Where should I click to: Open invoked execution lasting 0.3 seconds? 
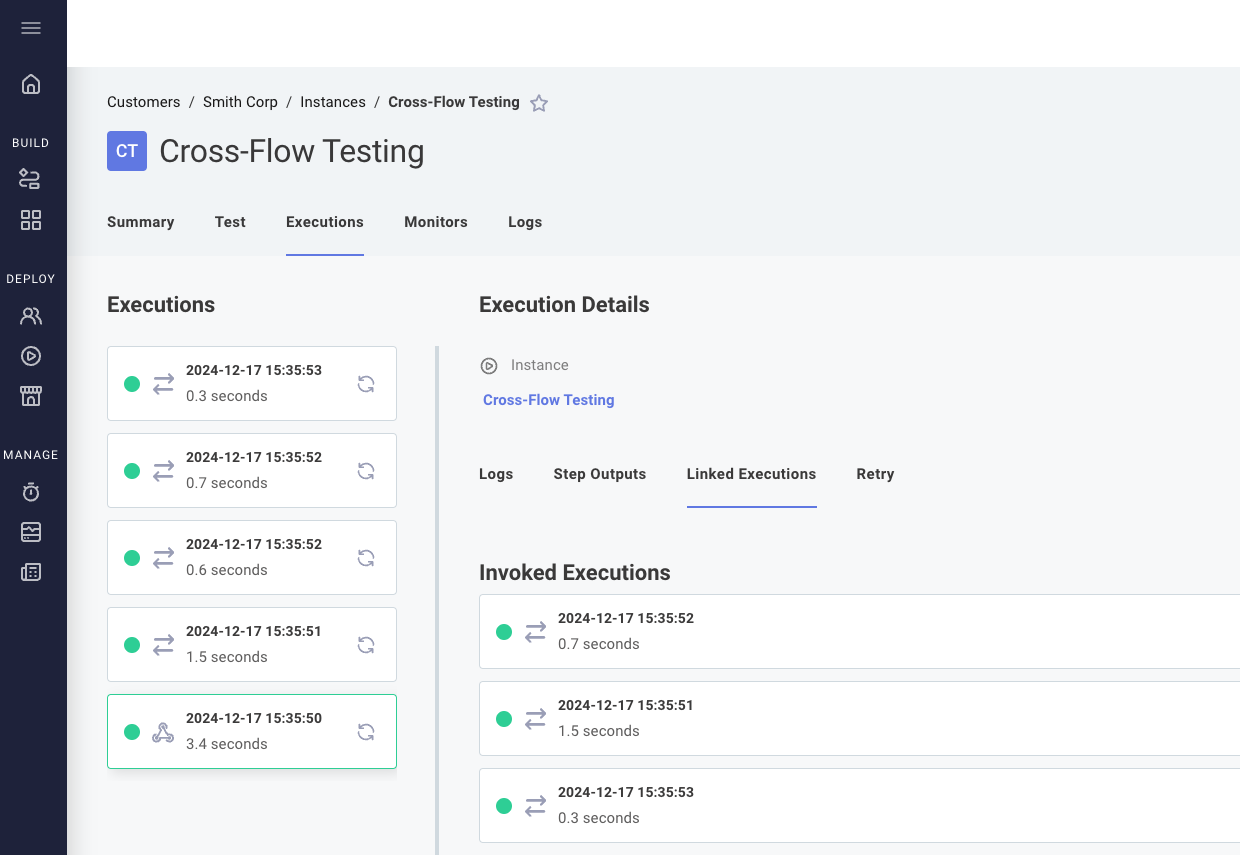pos(858,805)
